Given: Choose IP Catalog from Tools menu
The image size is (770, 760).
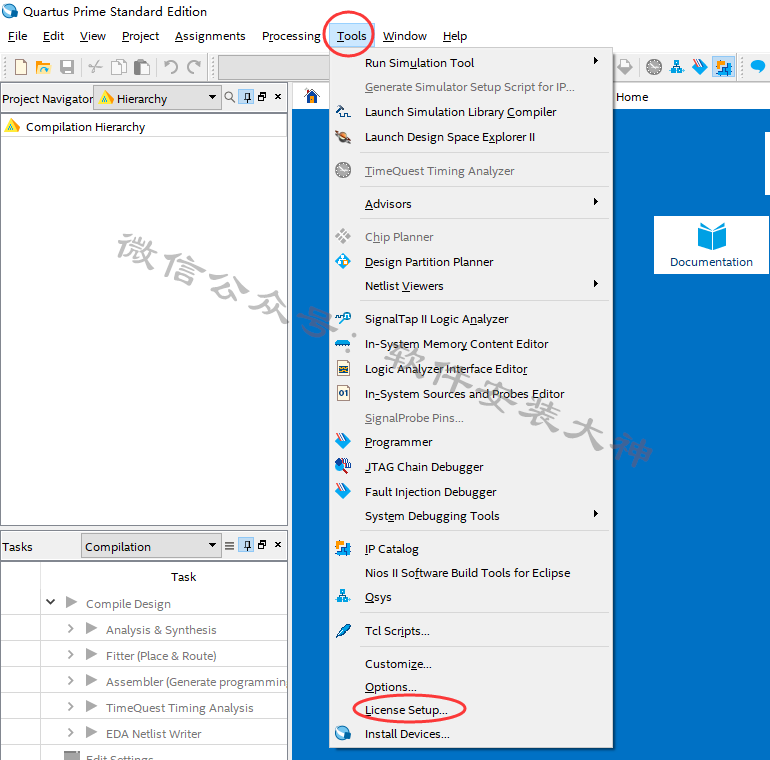Looking at the screenshot, I should pos(471,549).
